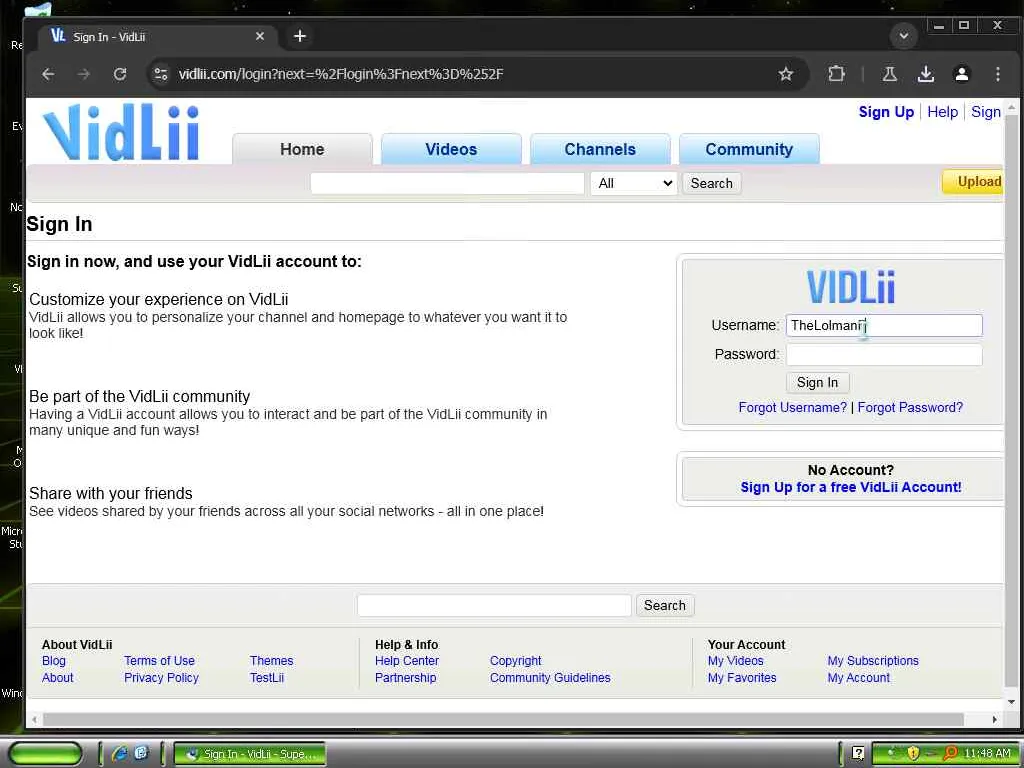Viewport: 1024px width, 768px height.
Task: Open the Help Center link
Action: pos(407,661)
